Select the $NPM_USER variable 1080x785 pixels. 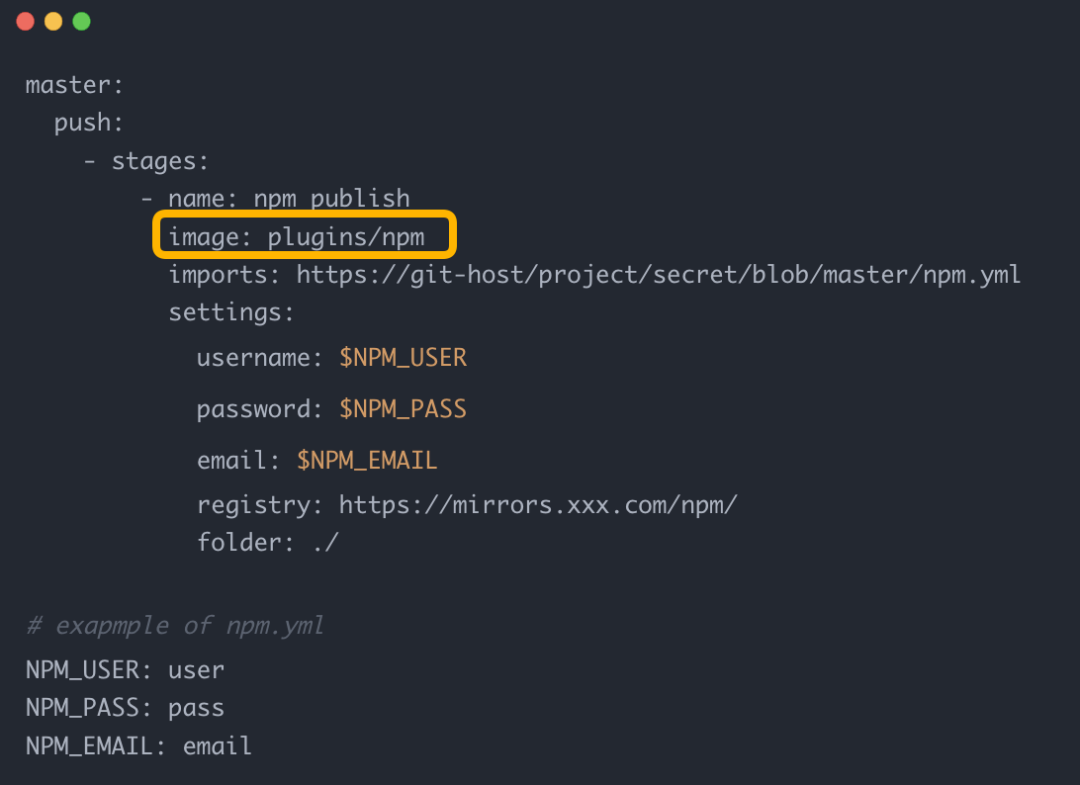pos(403,357)
